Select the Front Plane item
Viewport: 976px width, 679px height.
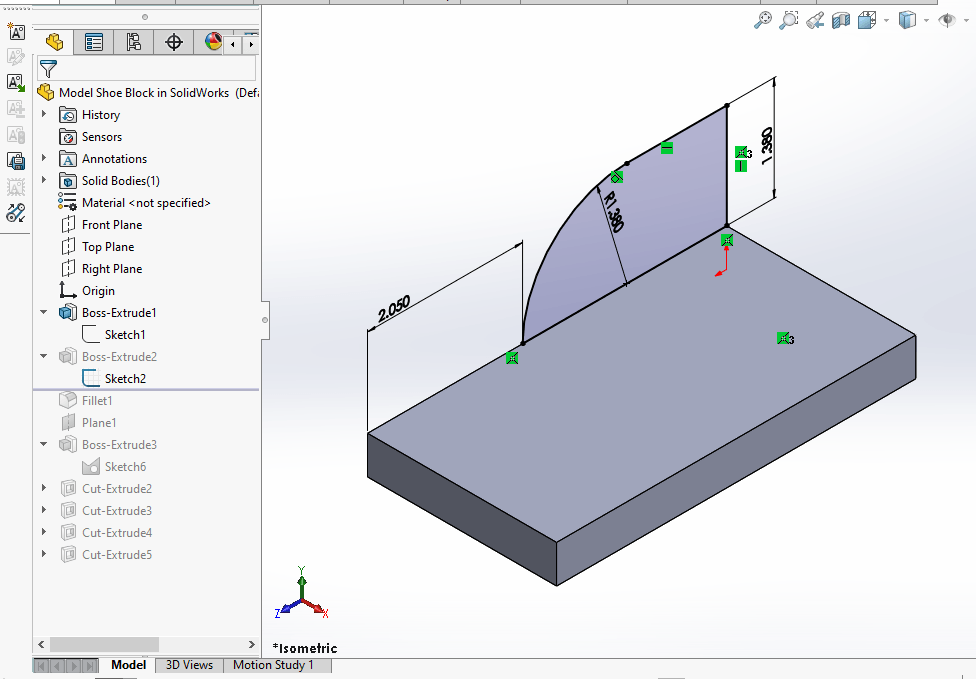click(x=111, y=225)
